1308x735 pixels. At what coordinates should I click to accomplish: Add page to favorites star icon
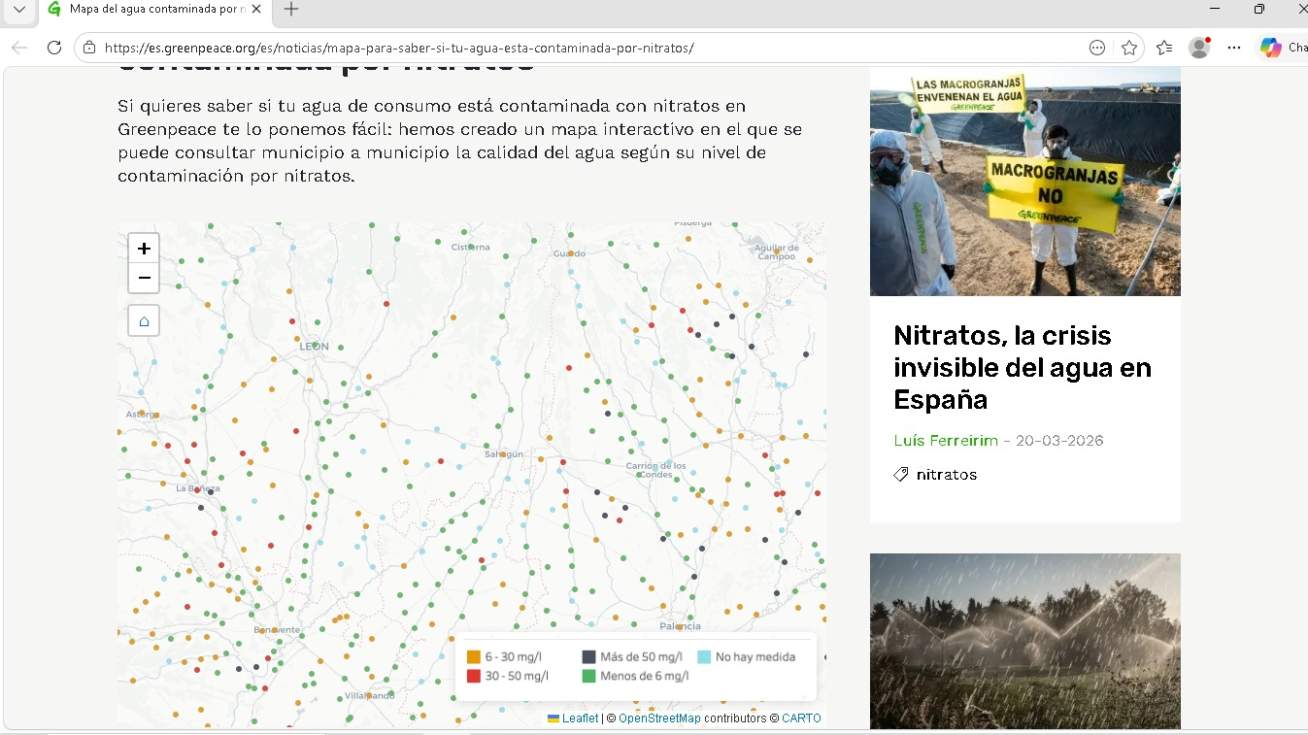click(1129, 48)
